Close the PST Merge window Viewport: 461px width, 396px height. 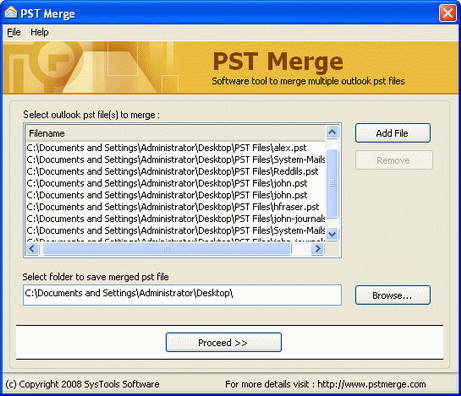coord(448,13)
